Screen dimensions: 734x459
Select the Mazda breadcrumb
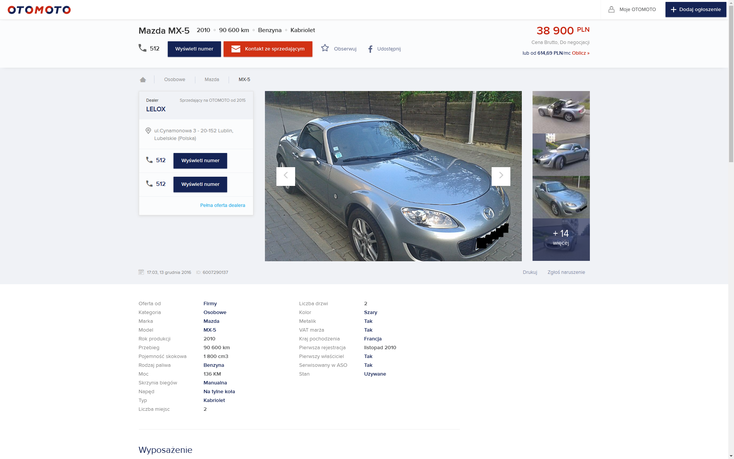[212, 80]
